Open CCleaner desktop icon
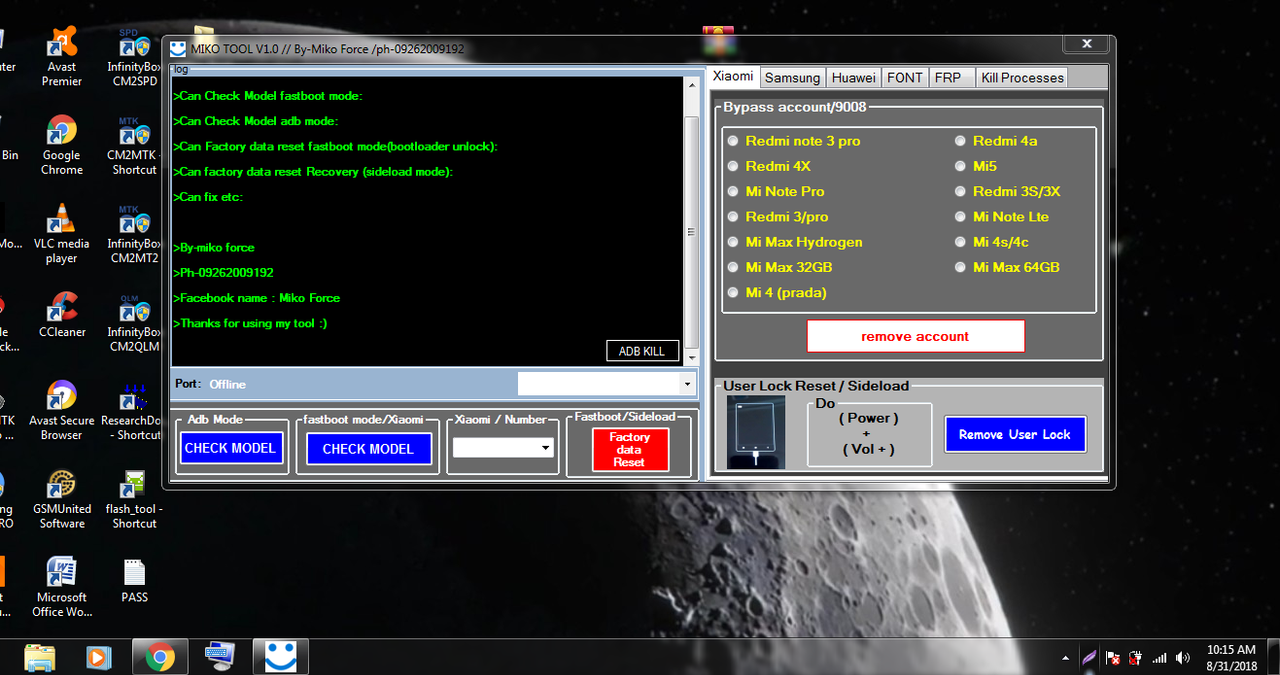Image resolution: width=1280 pixels, height=675 pixels. [x=62, y=316]
